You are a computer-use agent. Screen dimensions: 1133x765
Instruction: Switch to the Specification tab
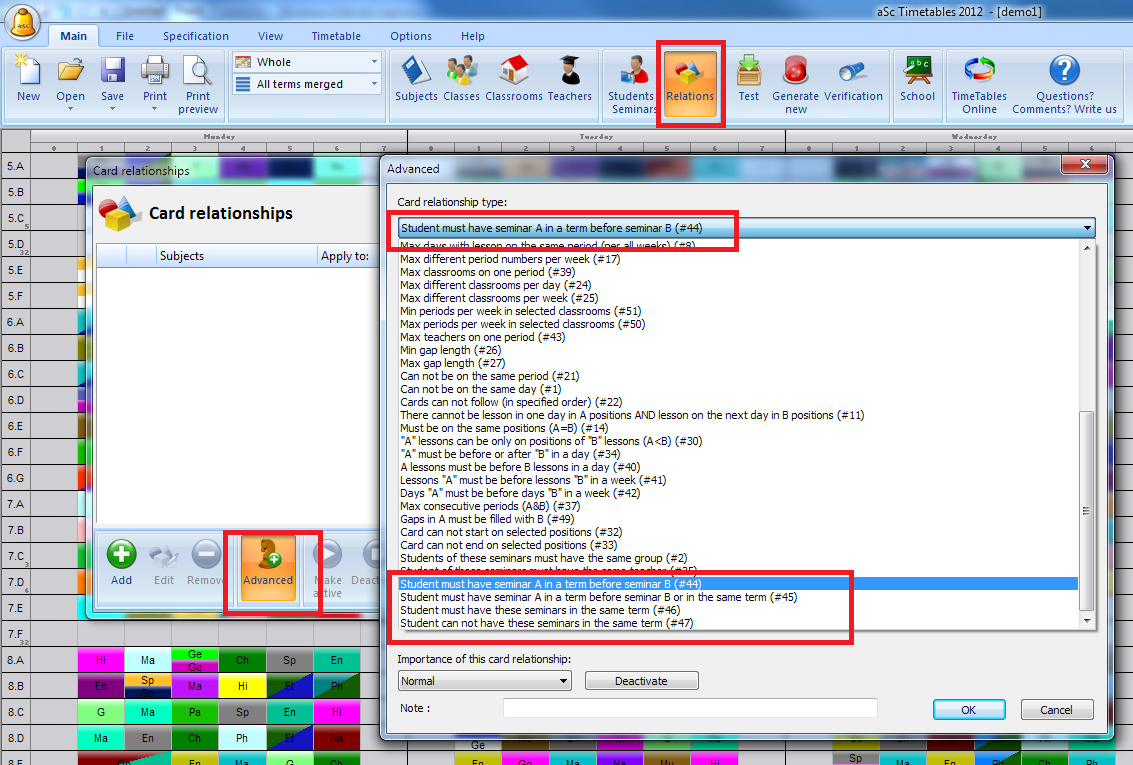[x=196, y=36]
